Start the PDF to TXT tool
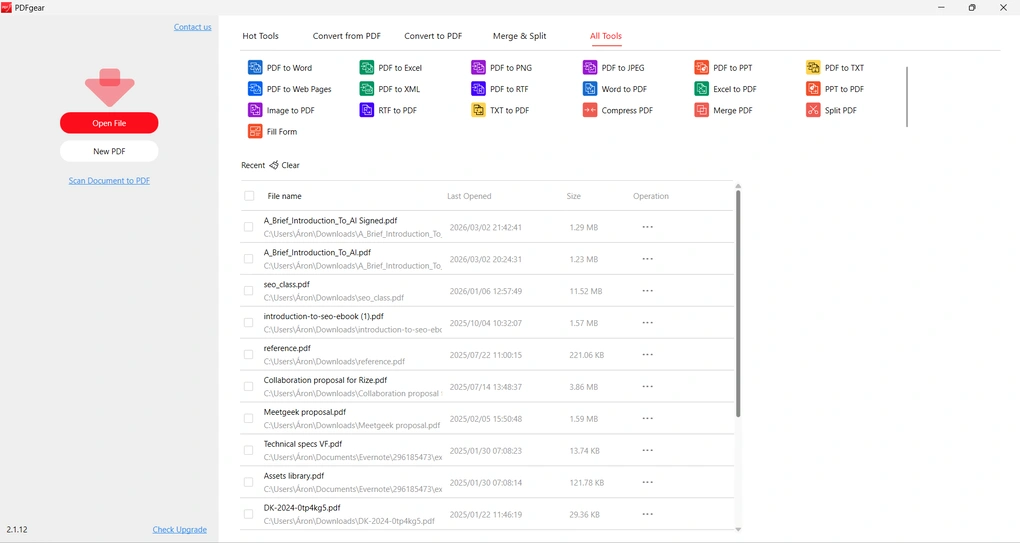The height and width of the screenshot is (543, 1020). coord(835,68)
